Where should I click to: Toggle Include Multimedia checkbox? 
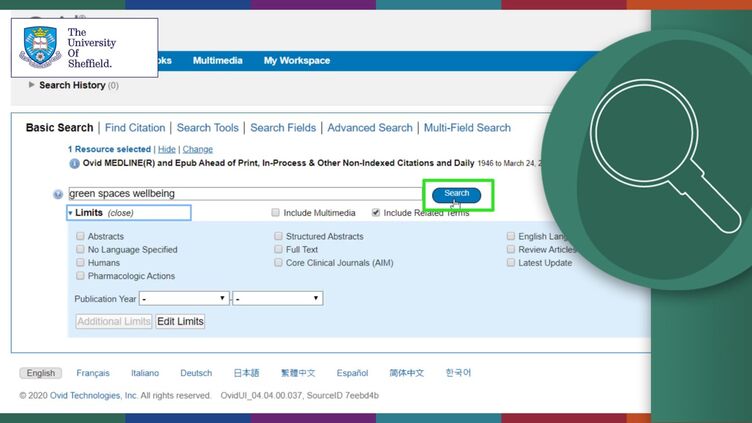click(x=275, y=212)
